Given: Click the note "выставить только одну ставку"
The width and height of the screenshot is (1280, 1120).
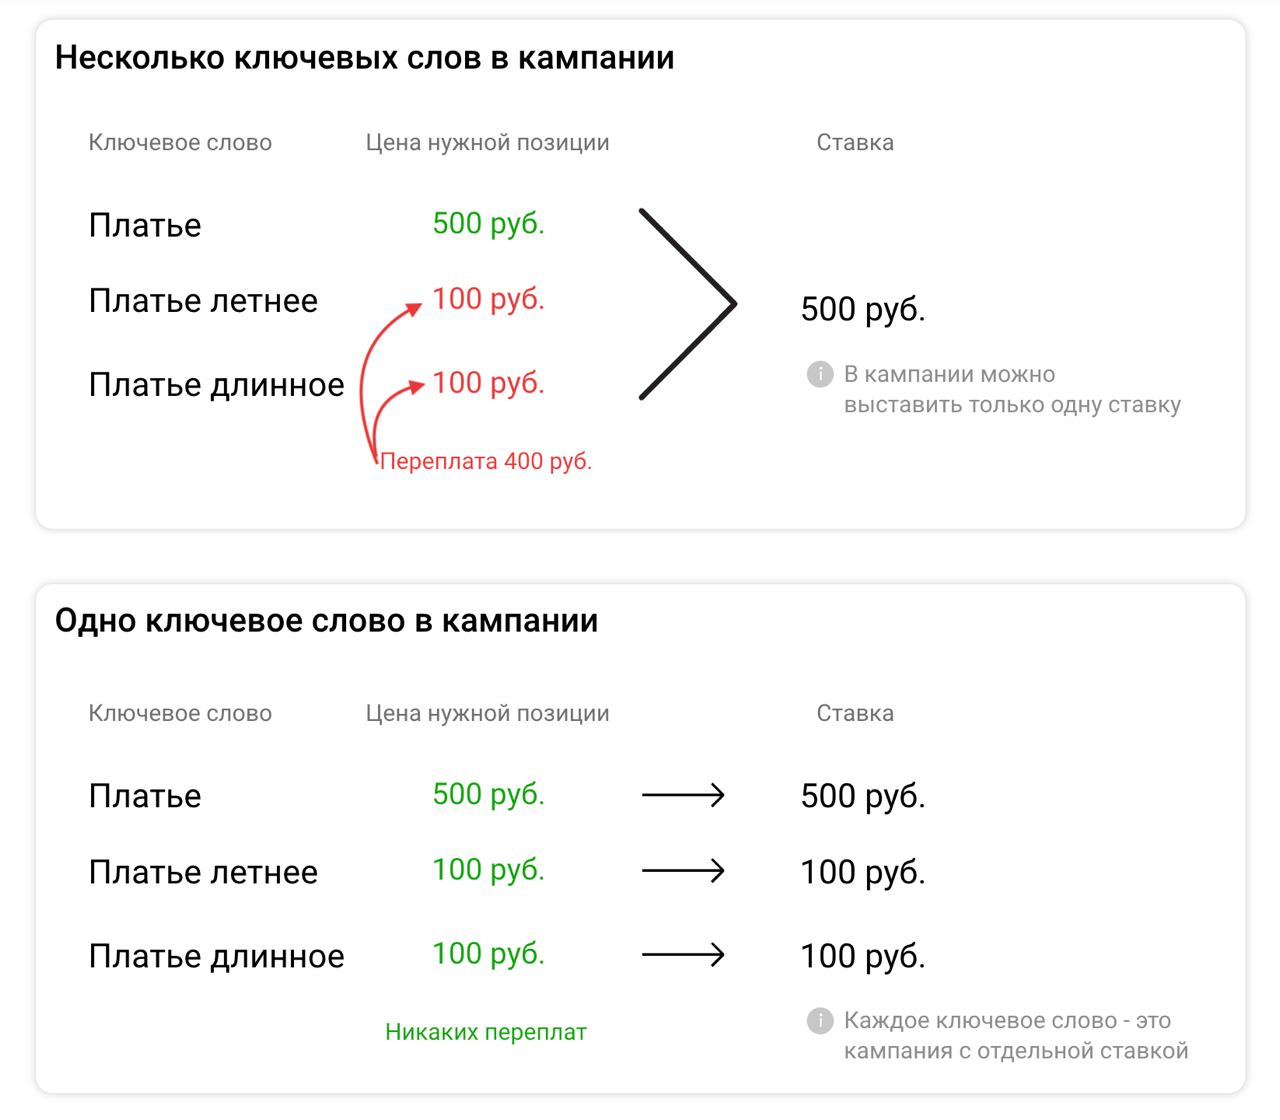Looking at the screenshot, I should [x=1012, y=405].
